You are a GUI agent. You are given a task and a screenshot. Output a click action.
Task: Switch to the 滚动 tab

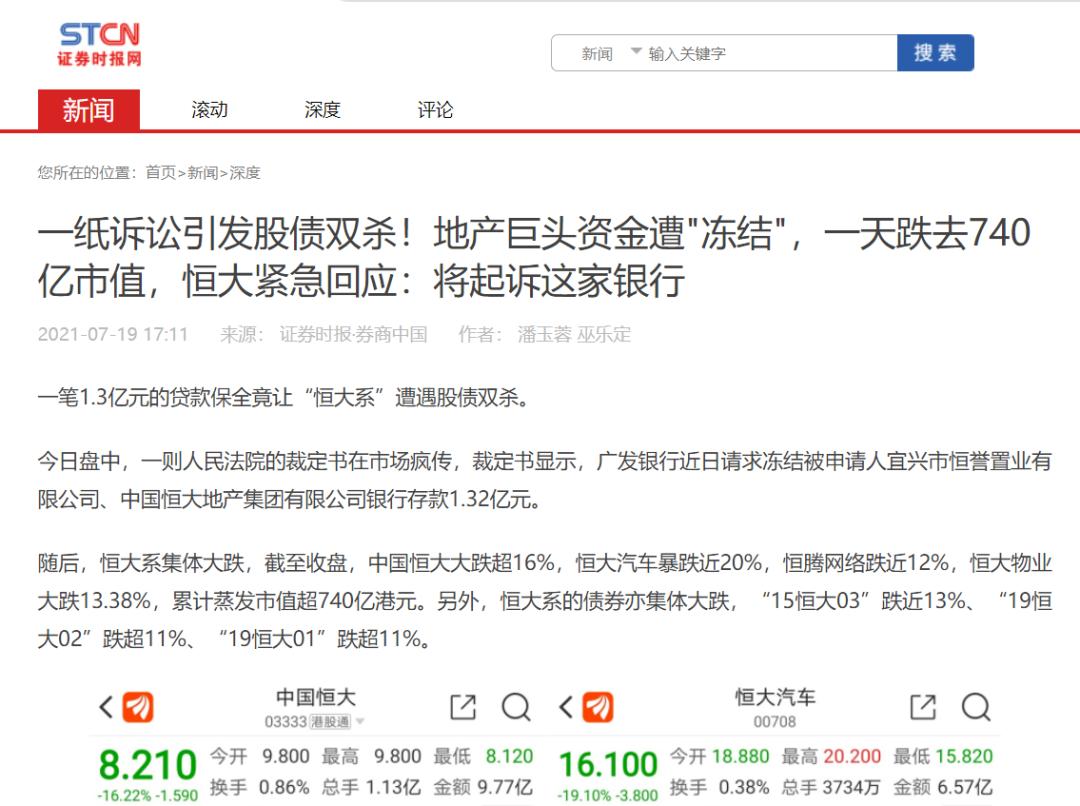[x=207, y=110]
